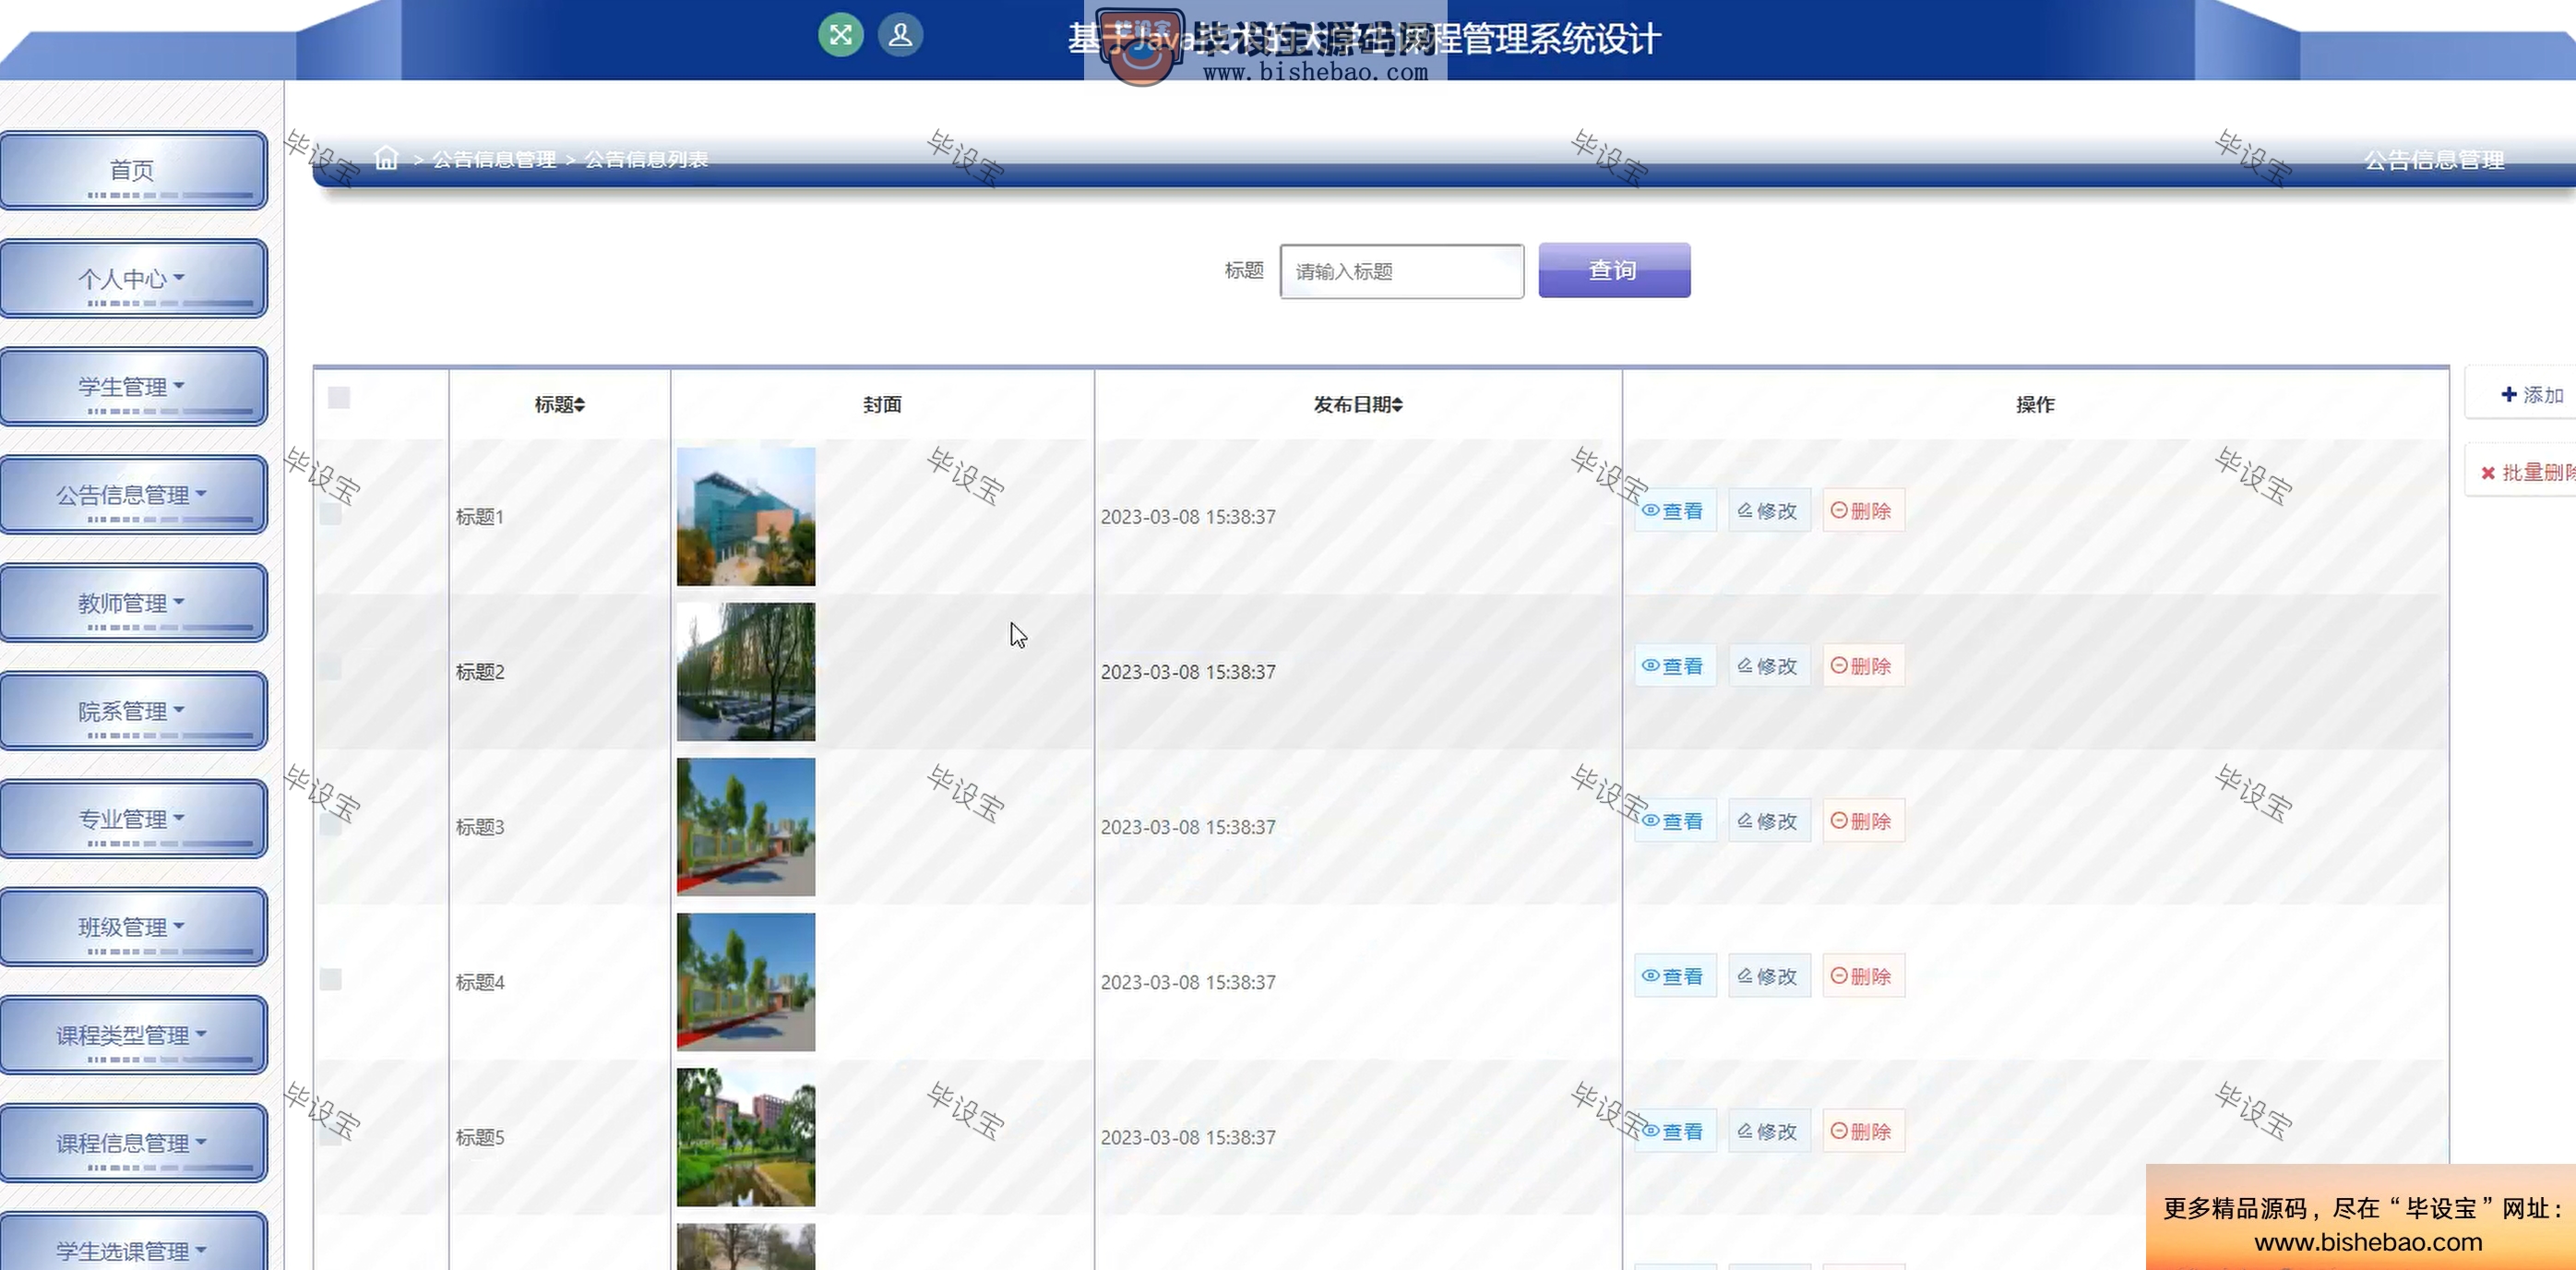The width and height of the screenshot is (2576, 1270).
Task: Sort table by 发布日期 column arrows
Action: 1397,405
